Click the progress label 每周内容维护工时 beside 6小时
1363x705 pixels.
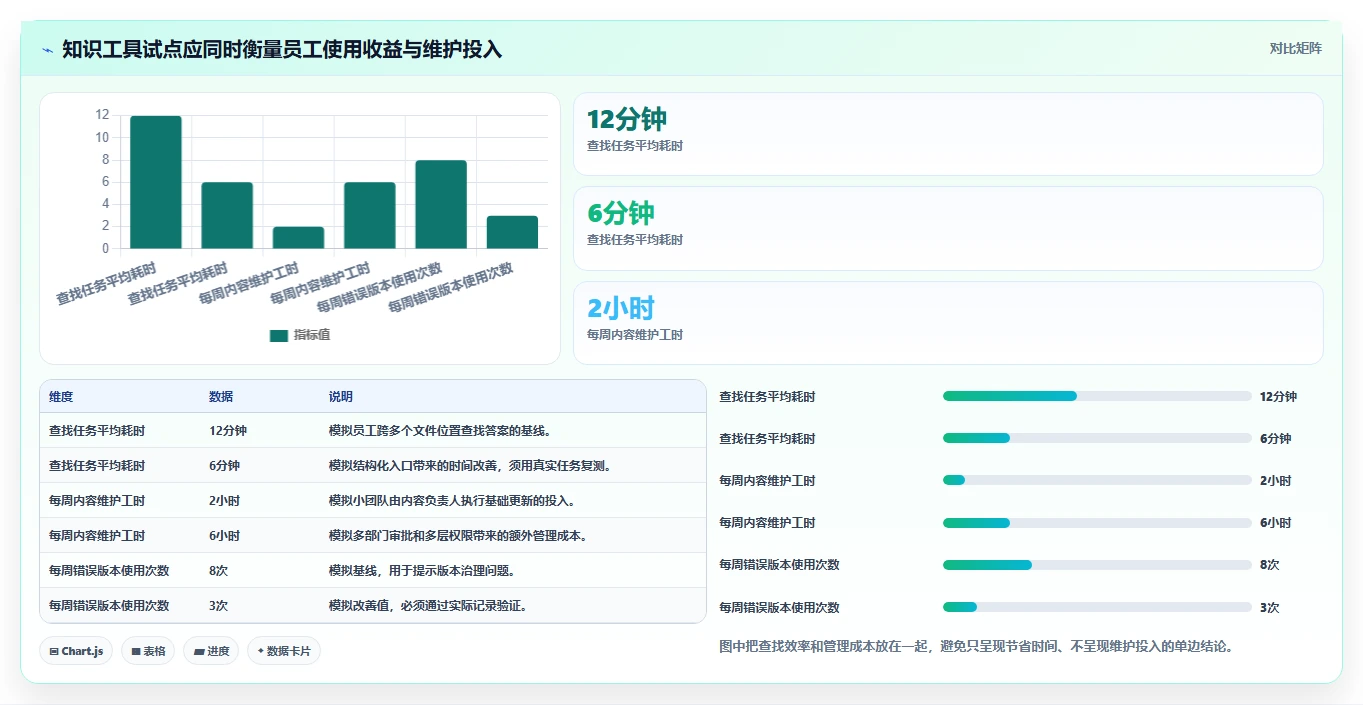click(x=767, y=523)
